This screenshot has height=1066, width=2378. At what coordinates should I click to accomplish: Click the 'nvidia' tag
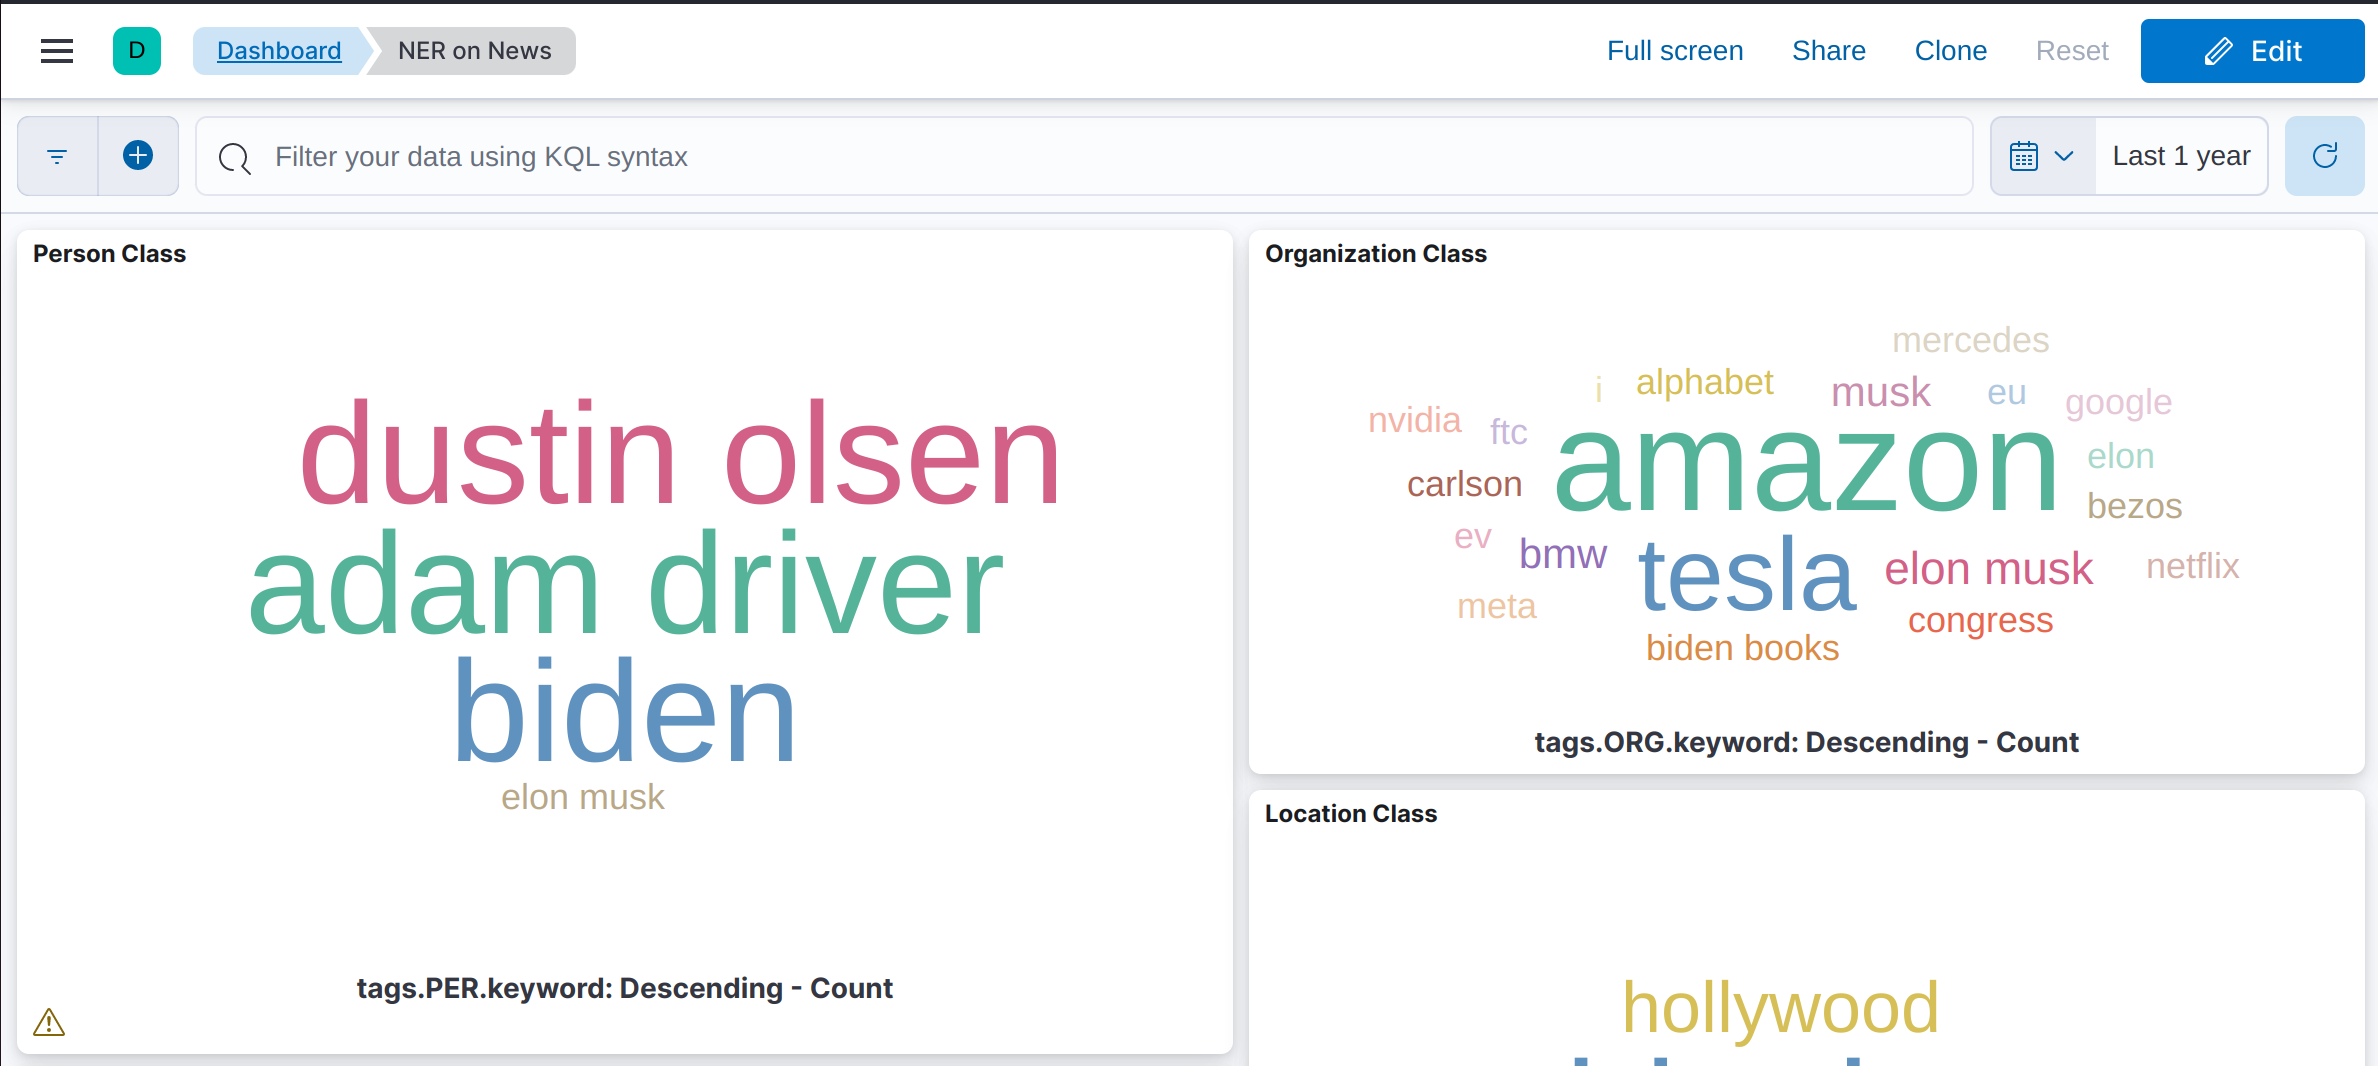pyautogui.click(x=1414, y=420)
